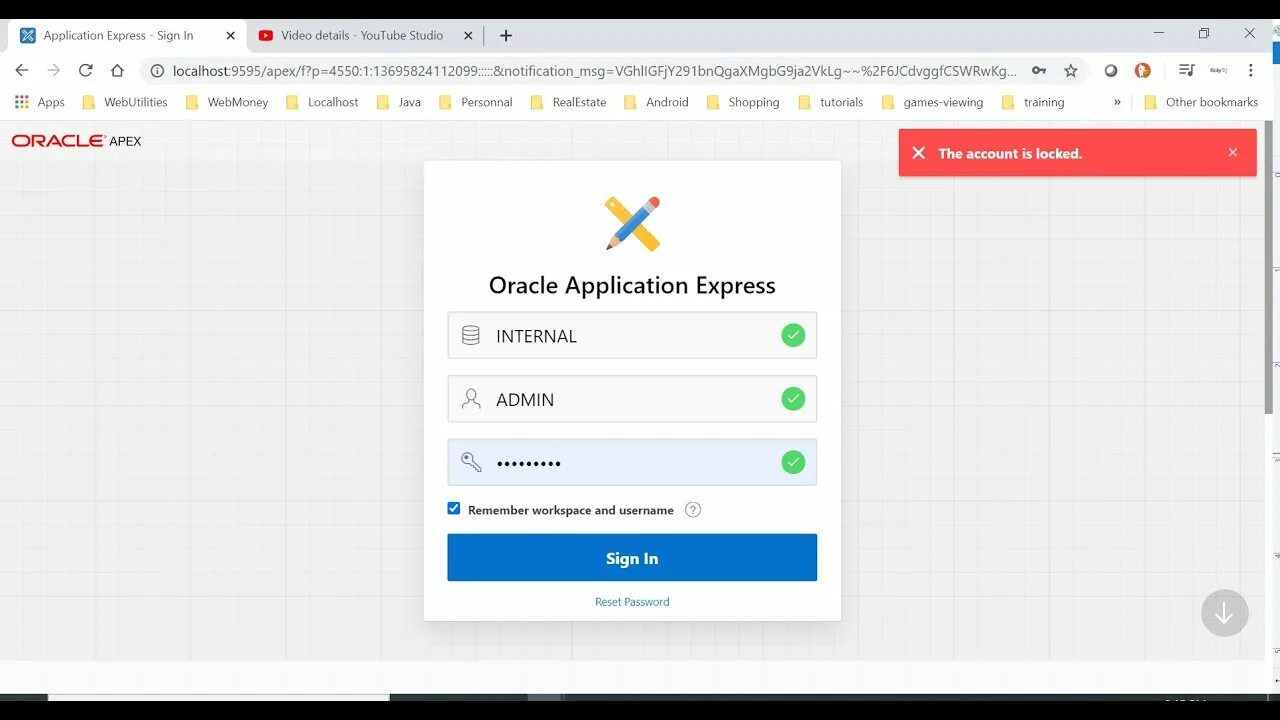This screenshot has height=720, width=1280.
Task: Click the round down-arrow scroll button
Action: pyautogui.click(x=1224, y=613)
